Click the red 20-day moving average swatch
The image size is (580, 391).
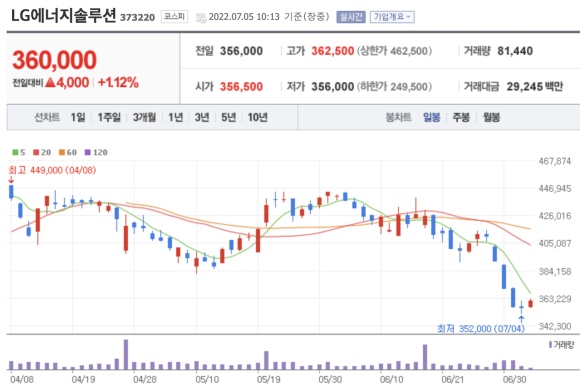pos(36,152)
